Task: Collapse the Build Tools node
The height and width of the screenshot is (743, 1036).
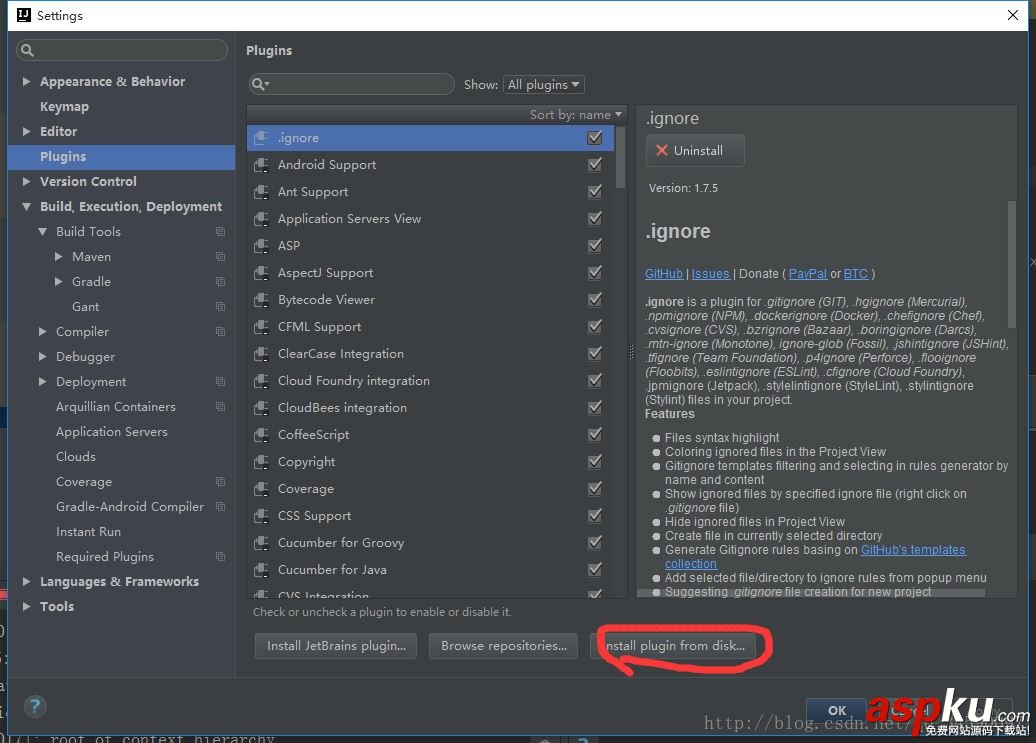Action: [x=42, y=232]
